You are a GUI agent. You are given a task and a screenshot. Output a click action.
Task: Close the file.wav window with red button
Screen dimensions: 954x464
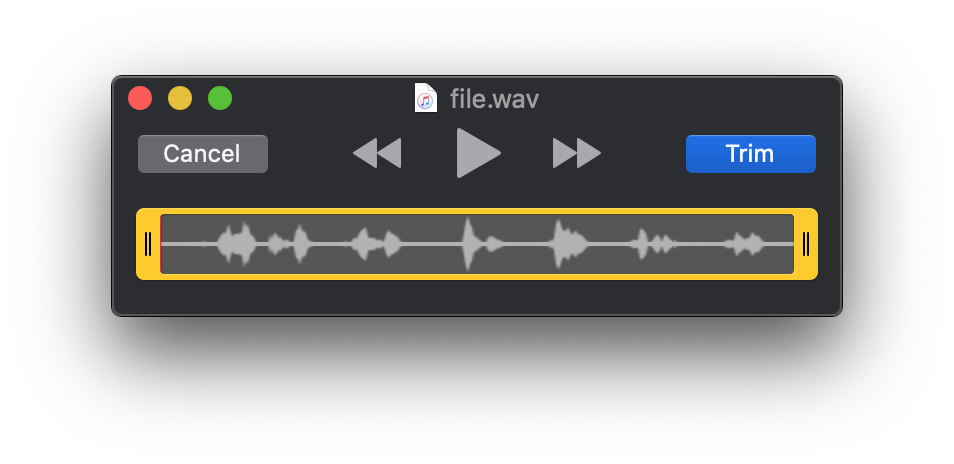coord(140,98)
